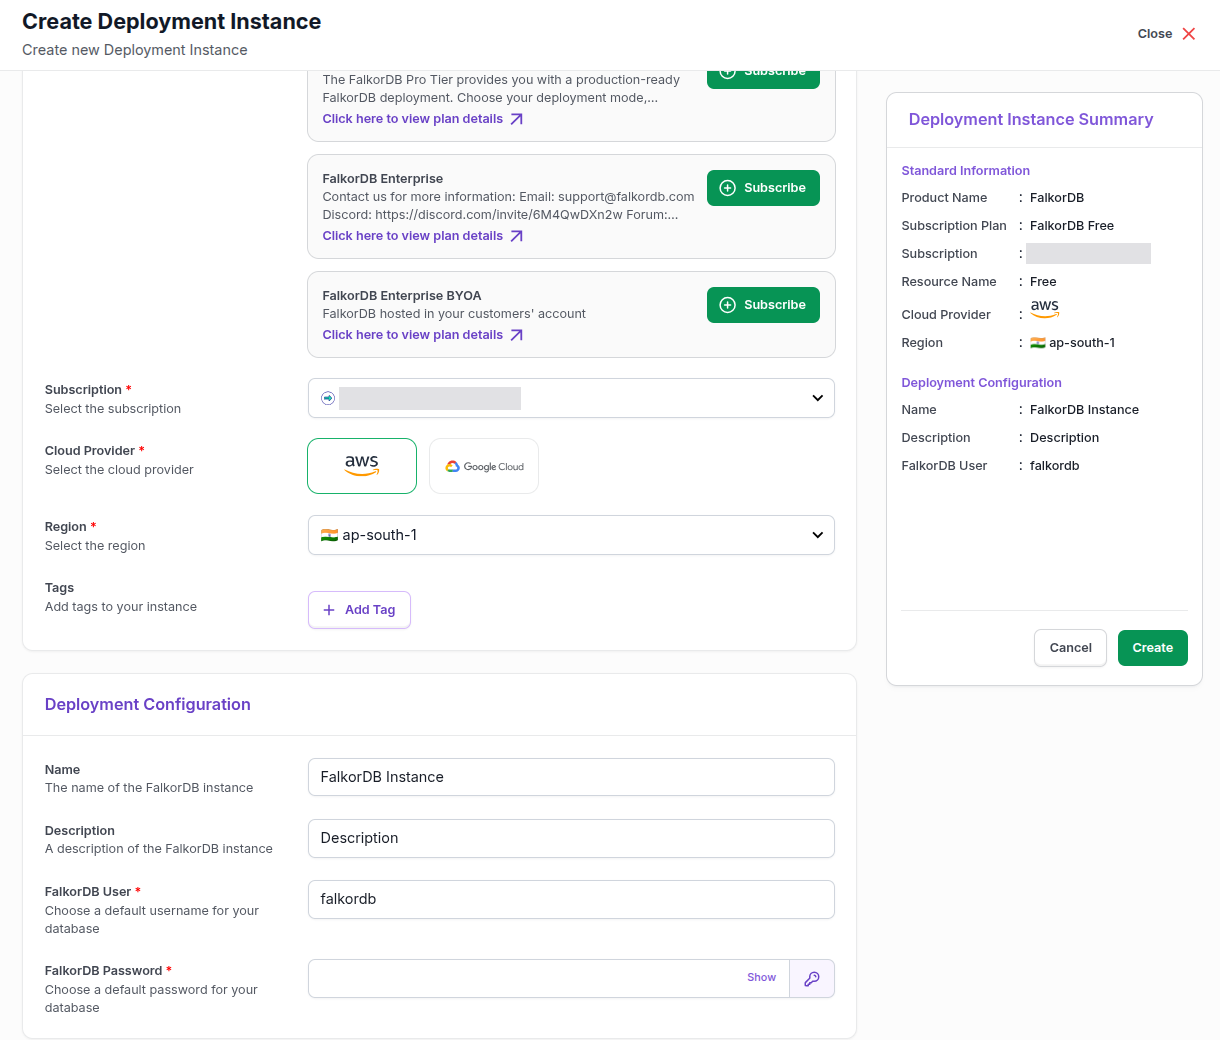Image resolution: width=1220 pixels, height=1040 pixels.
Task: Click the Deployment Configuration section heading
Action: pos(148,704)
